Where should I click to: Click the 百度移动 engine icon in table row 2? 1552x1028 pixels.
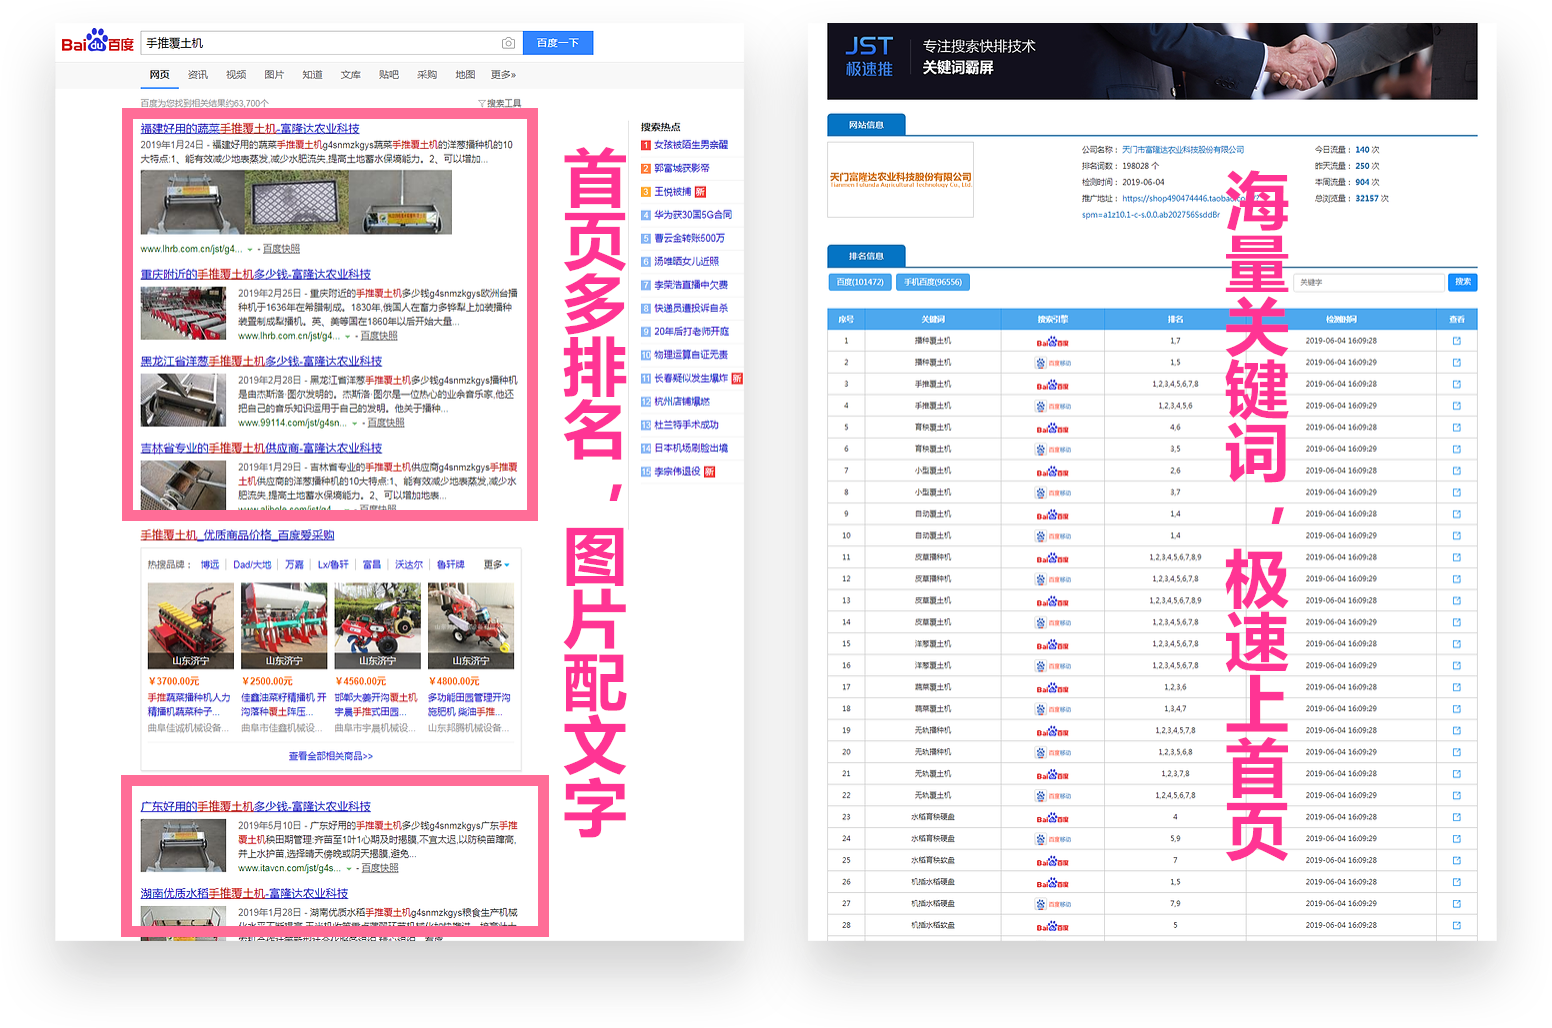point(1052,363)
